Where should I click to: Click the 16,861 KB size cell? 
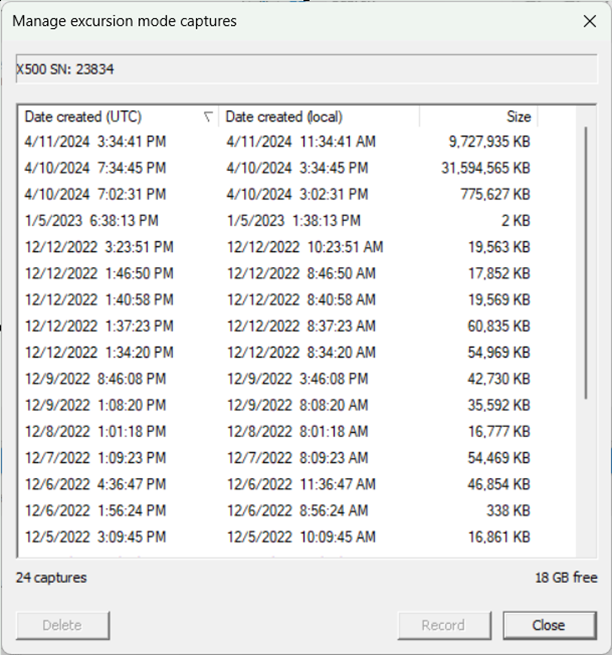point(499,537)
